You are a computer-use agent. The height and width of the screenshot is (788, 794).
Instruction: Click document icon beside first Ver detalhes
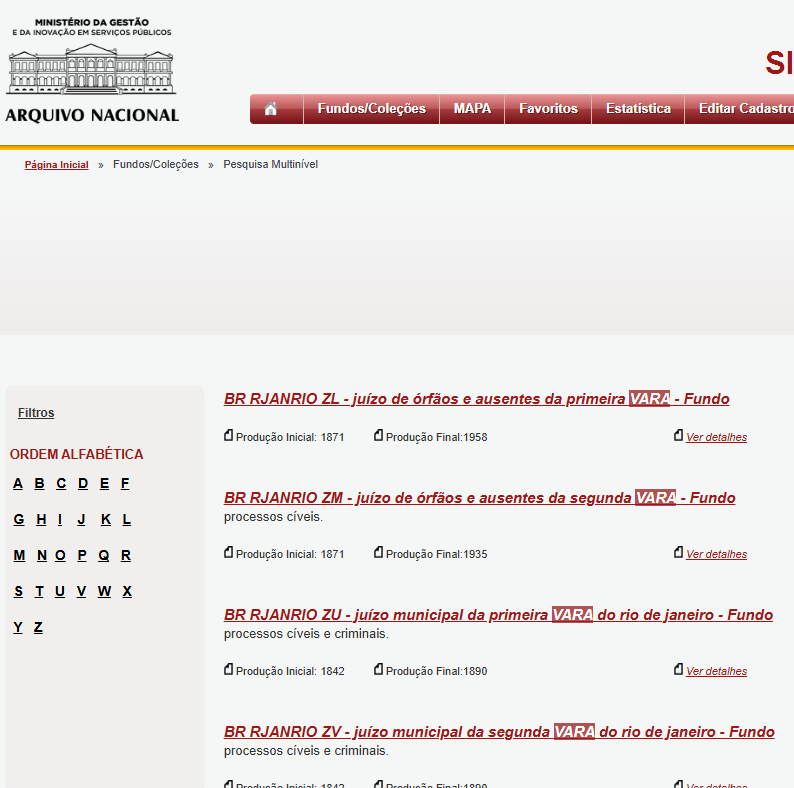(x=678, y=436)
